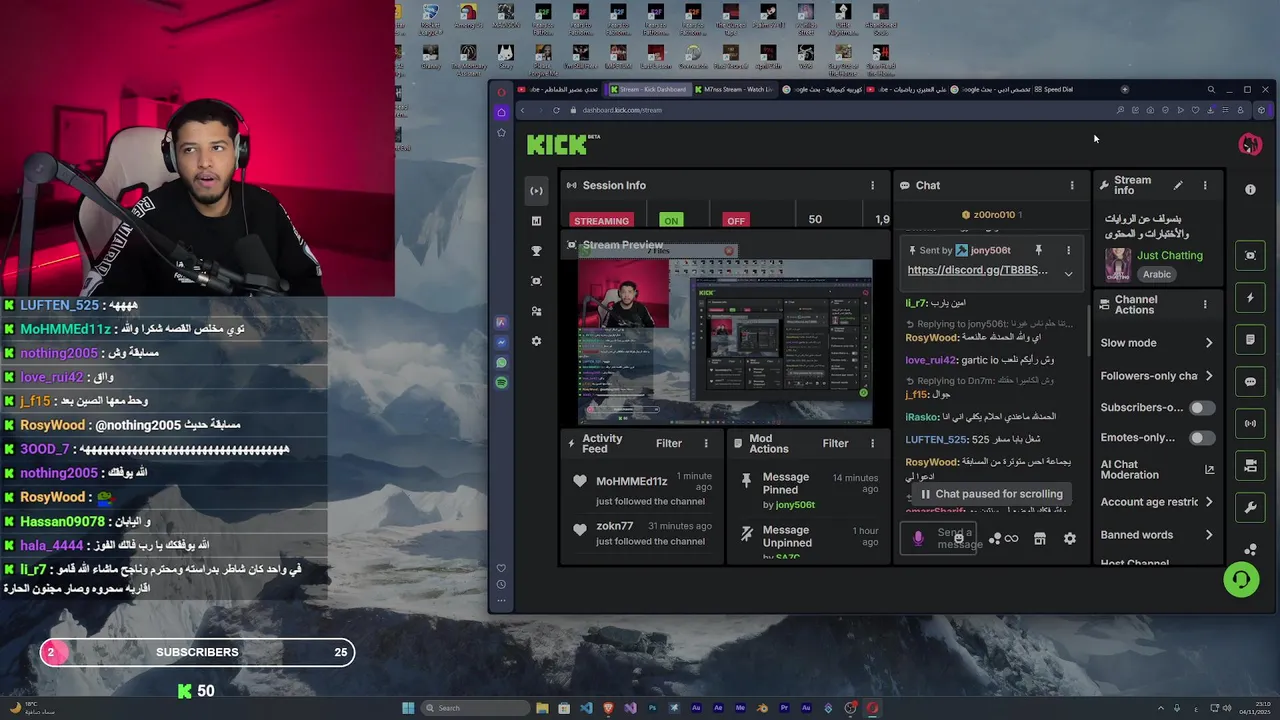Screen dimensions: 1280x720
Task: Edit stream info with pencil icon
Action: (x=1178, y=185)
